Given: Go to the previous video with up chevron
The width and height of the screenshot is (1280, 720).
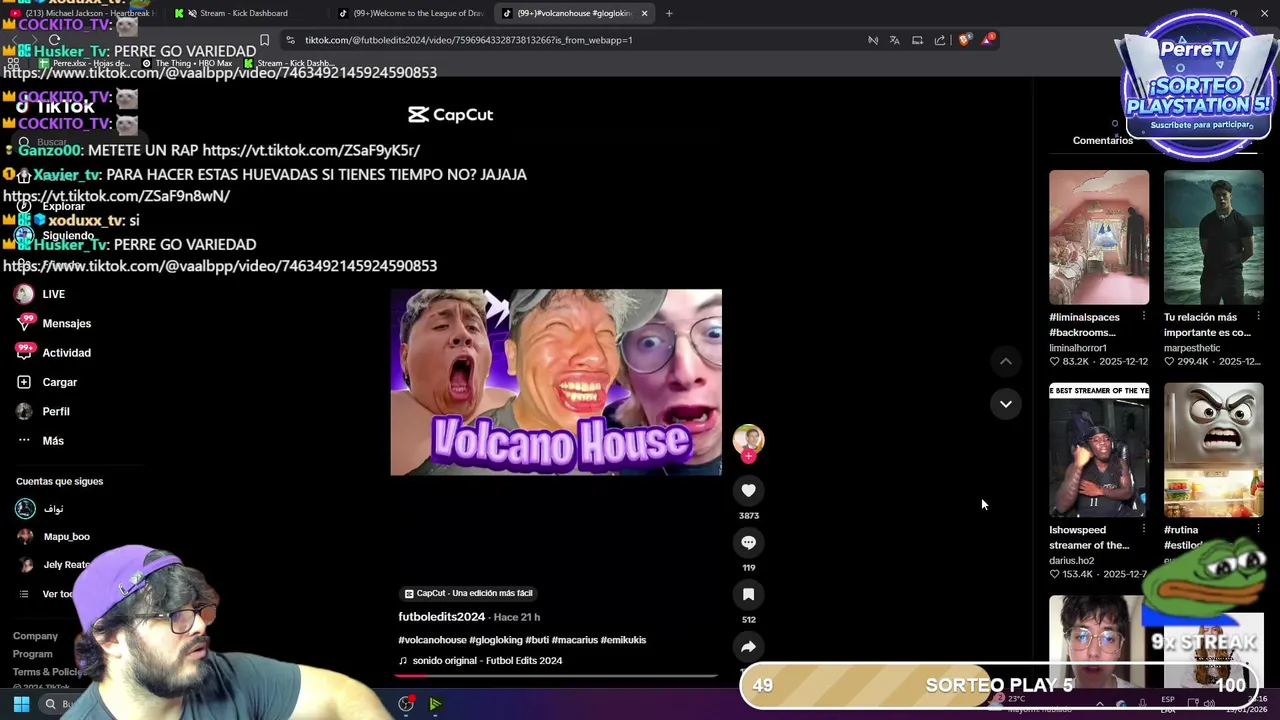Looking at the screenshot, I should click(1006, 361).
